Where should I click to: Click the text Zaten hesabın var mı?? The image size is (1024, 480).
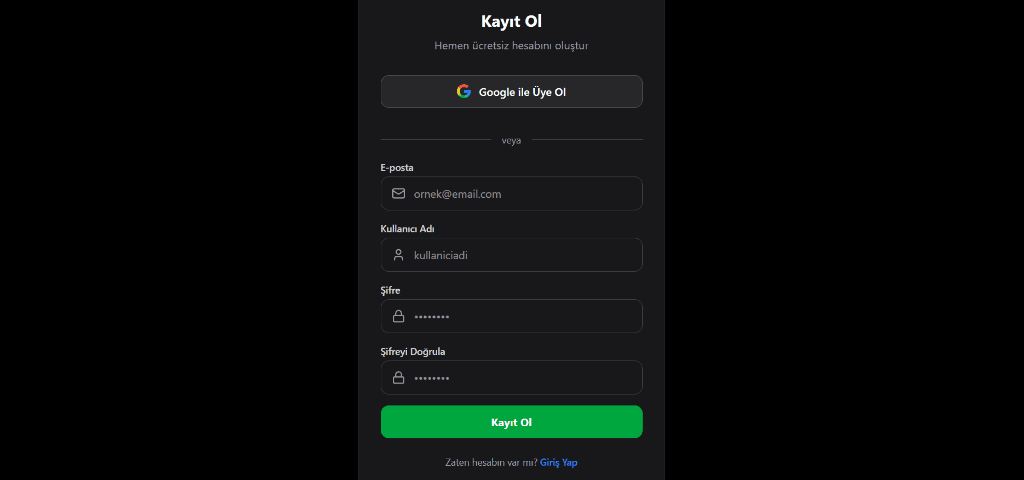[x=491, y=463]
